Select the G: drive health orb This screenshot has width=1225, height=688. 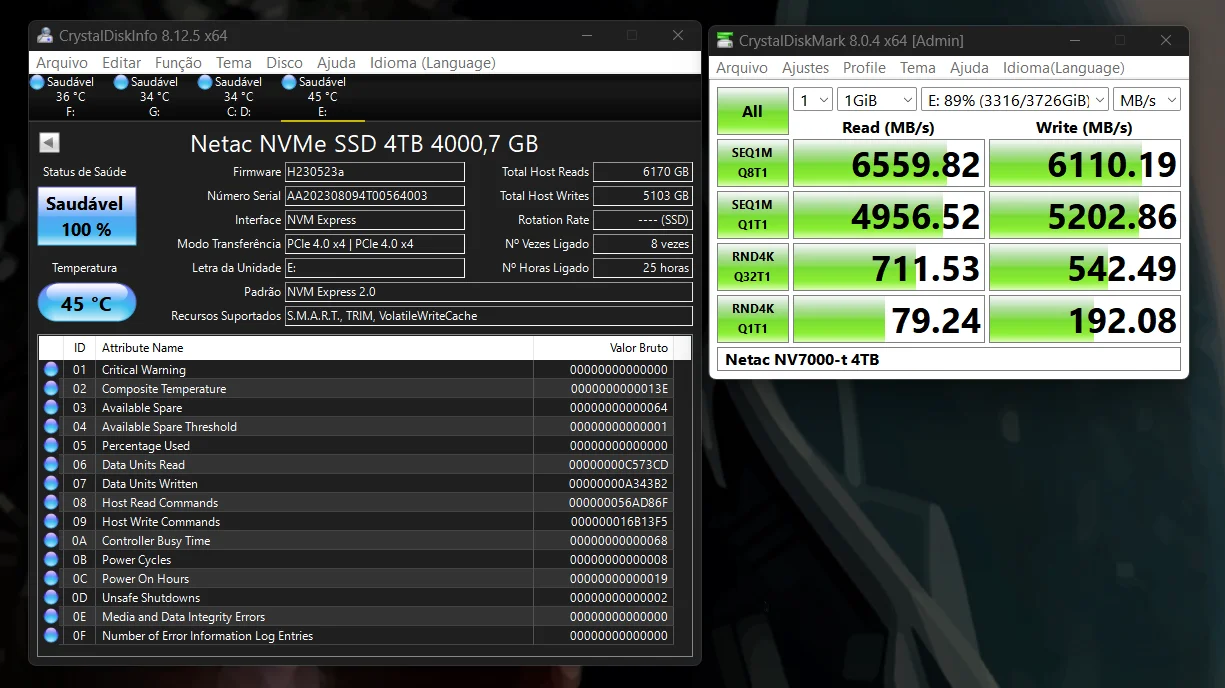(121, 82)
